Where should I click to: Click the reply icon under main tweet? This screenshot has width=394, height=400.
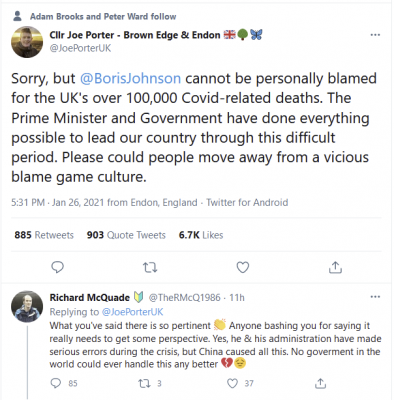point(58,267)
